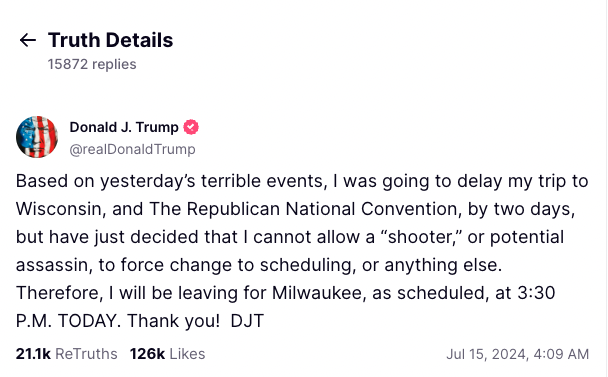Click the pink verified badge icon
The width and height of the screenshot is (608, 377).
(x=191, y=127)
